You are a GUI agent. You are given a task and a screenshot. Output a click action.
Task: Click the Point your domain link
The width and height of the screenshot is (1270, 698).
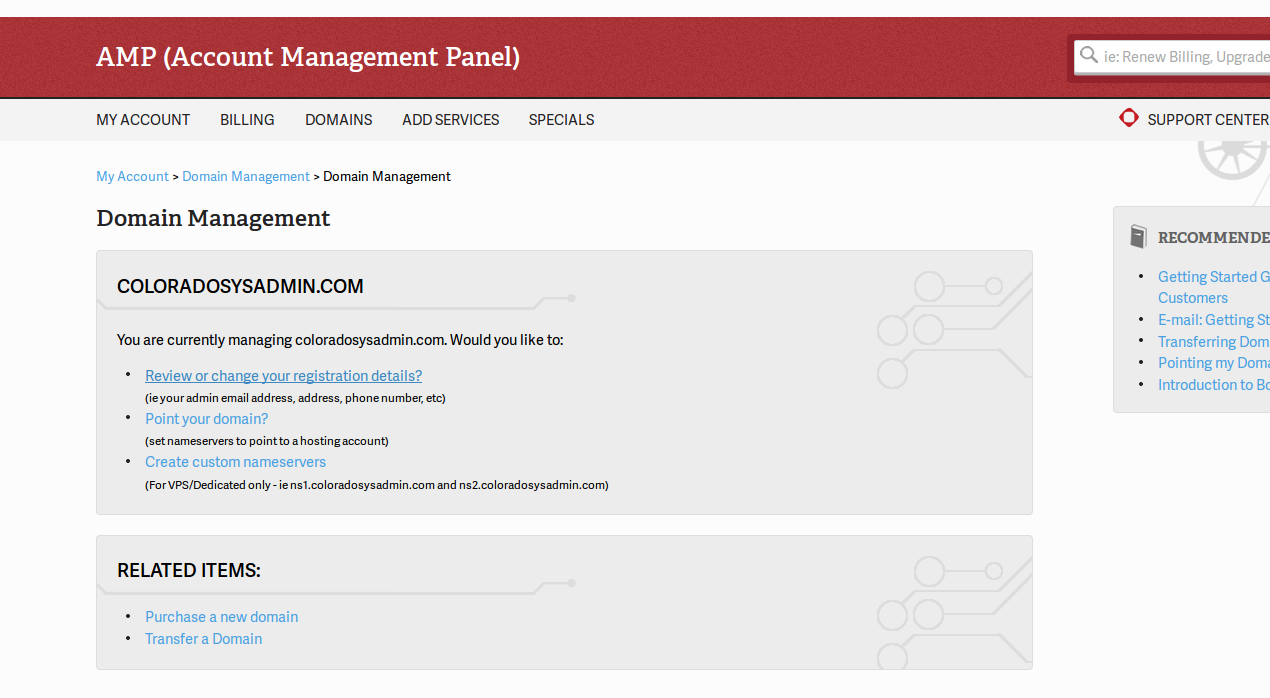tap(206, 419)
